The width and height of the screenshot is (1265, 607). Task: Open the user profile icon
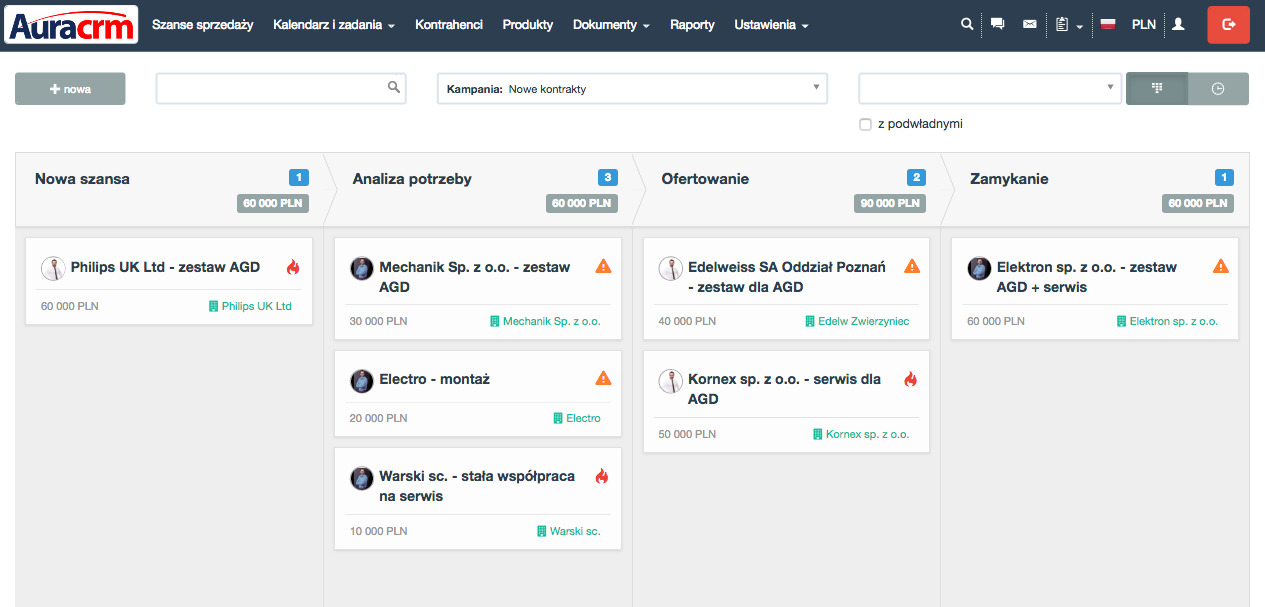[x=1178, y=24]
